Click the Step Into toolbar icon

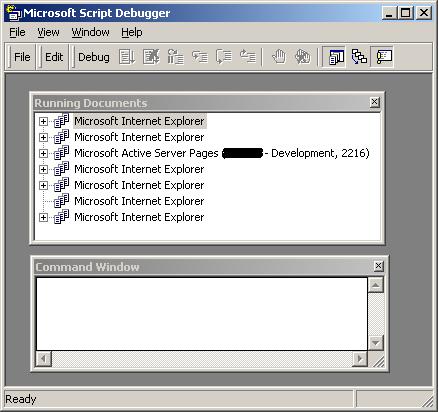tap(200, 57)
